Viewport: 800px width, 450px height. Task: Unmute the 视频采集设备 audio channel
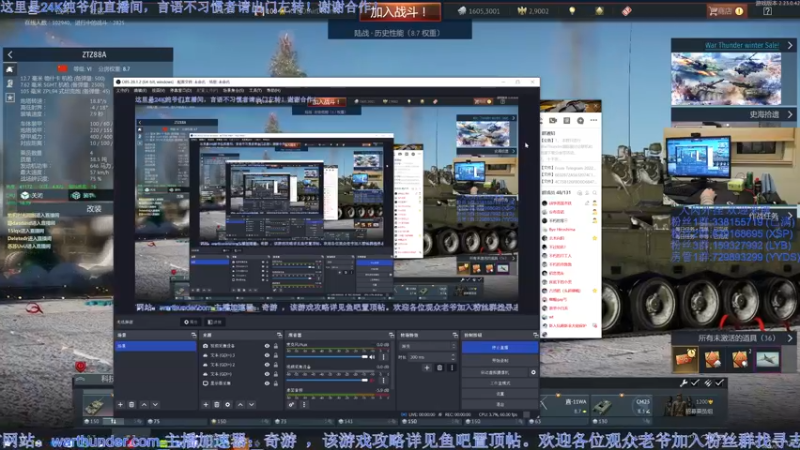point(373,380)
